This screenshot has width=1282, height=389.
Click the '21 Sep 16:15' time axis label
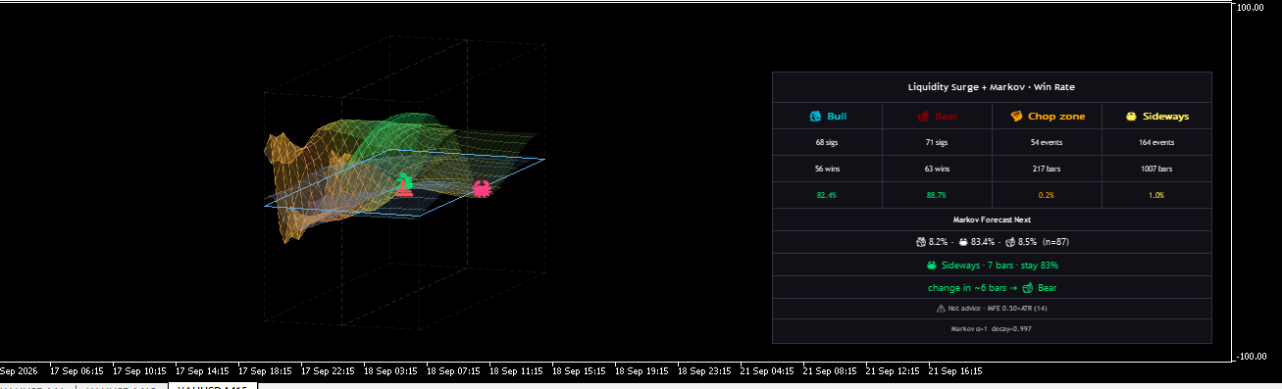click(956, 370)
